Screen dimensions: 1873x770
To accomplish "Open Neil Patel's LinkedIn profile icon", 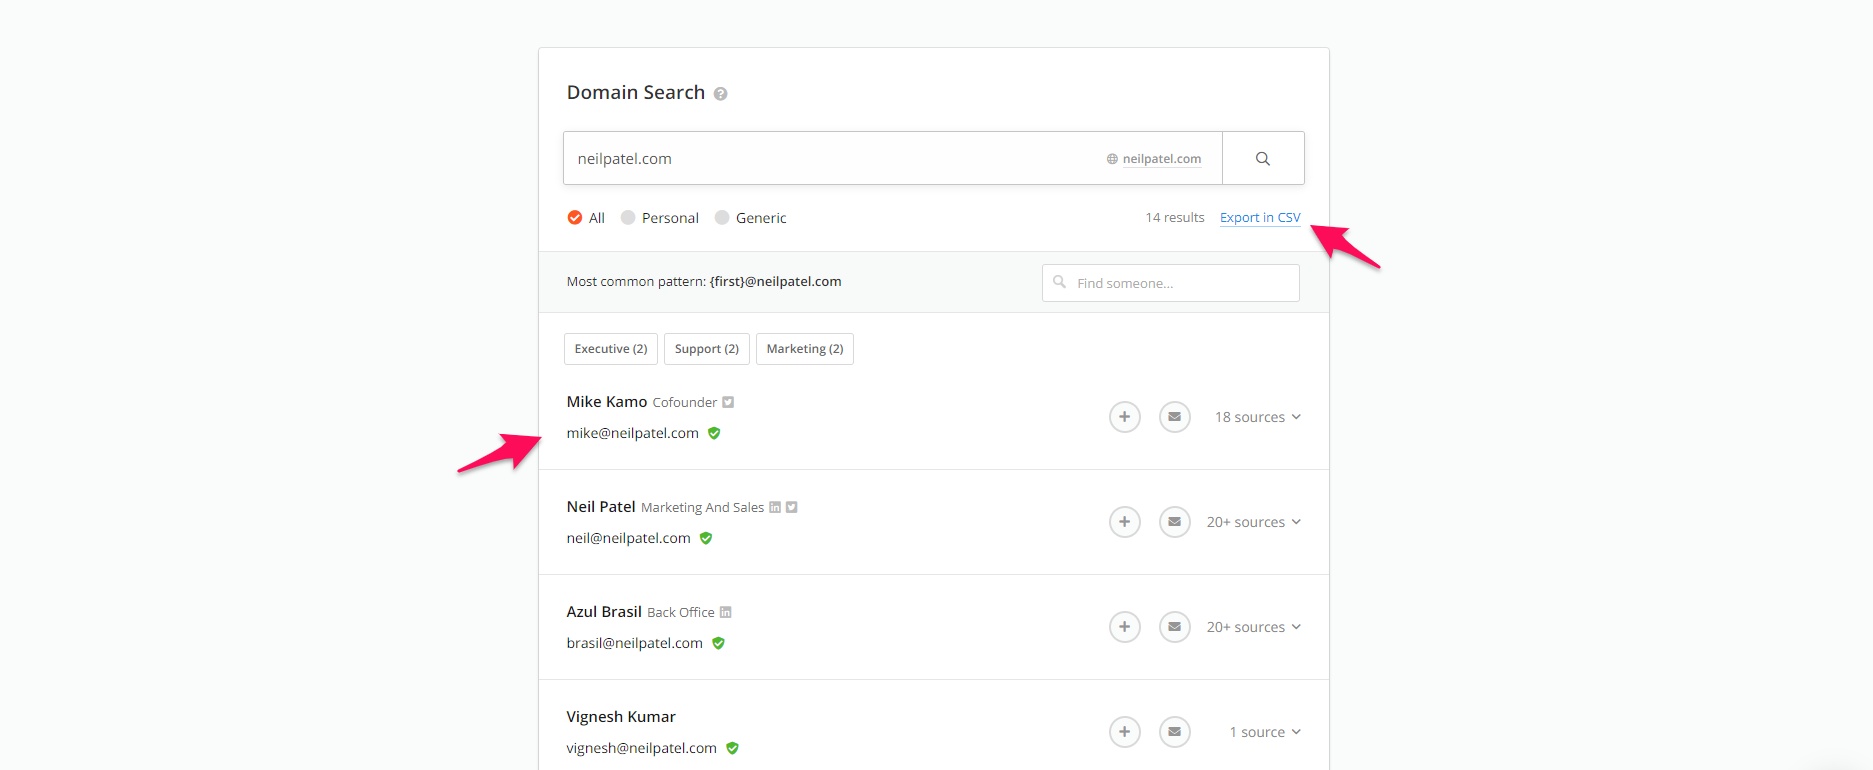I will coord(775,508).
